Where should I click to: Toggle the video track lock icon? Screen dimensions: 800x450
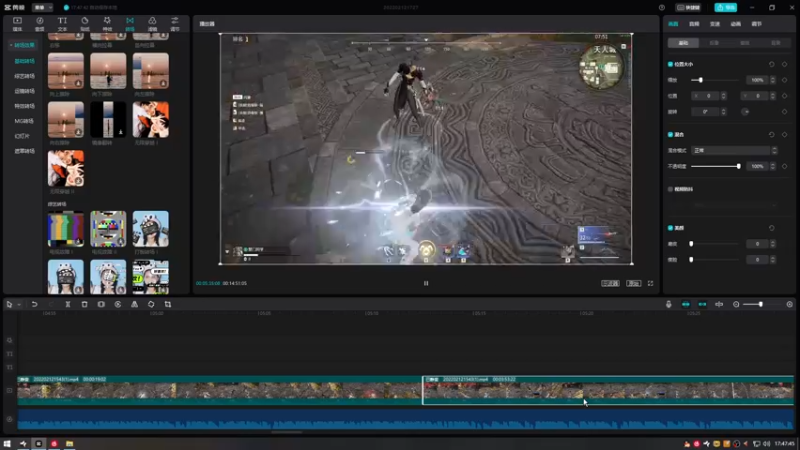click(x=9, y=391)
